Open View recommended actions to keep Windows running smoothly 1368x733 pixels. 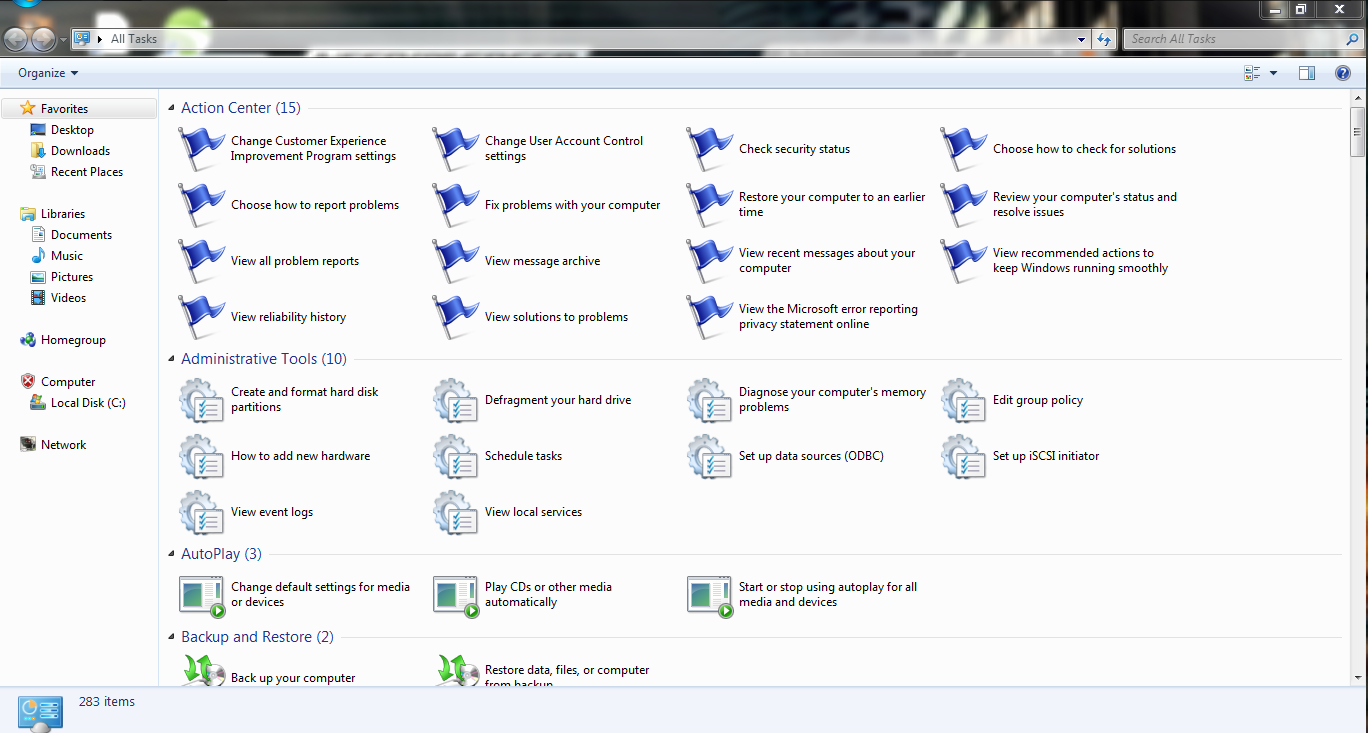tap(1080, 261)
